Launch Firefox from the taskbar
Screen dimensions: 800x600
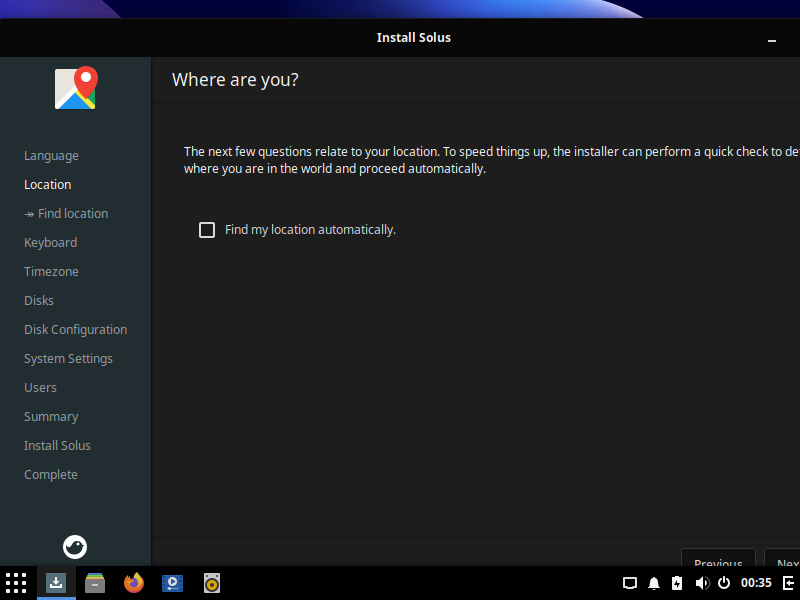pos(134,583)
